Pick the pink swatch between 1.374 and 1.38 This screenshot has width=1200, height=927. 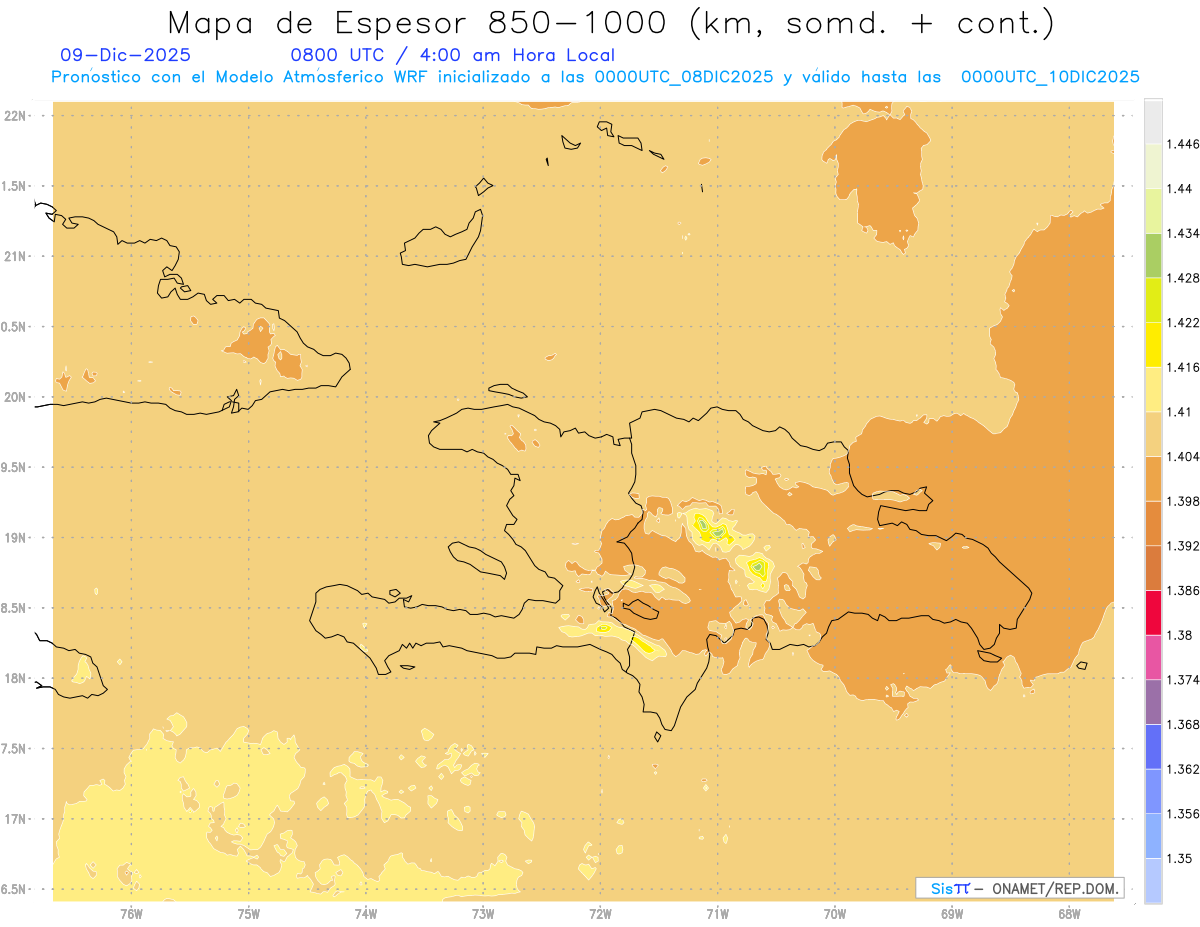point(1153,657)
